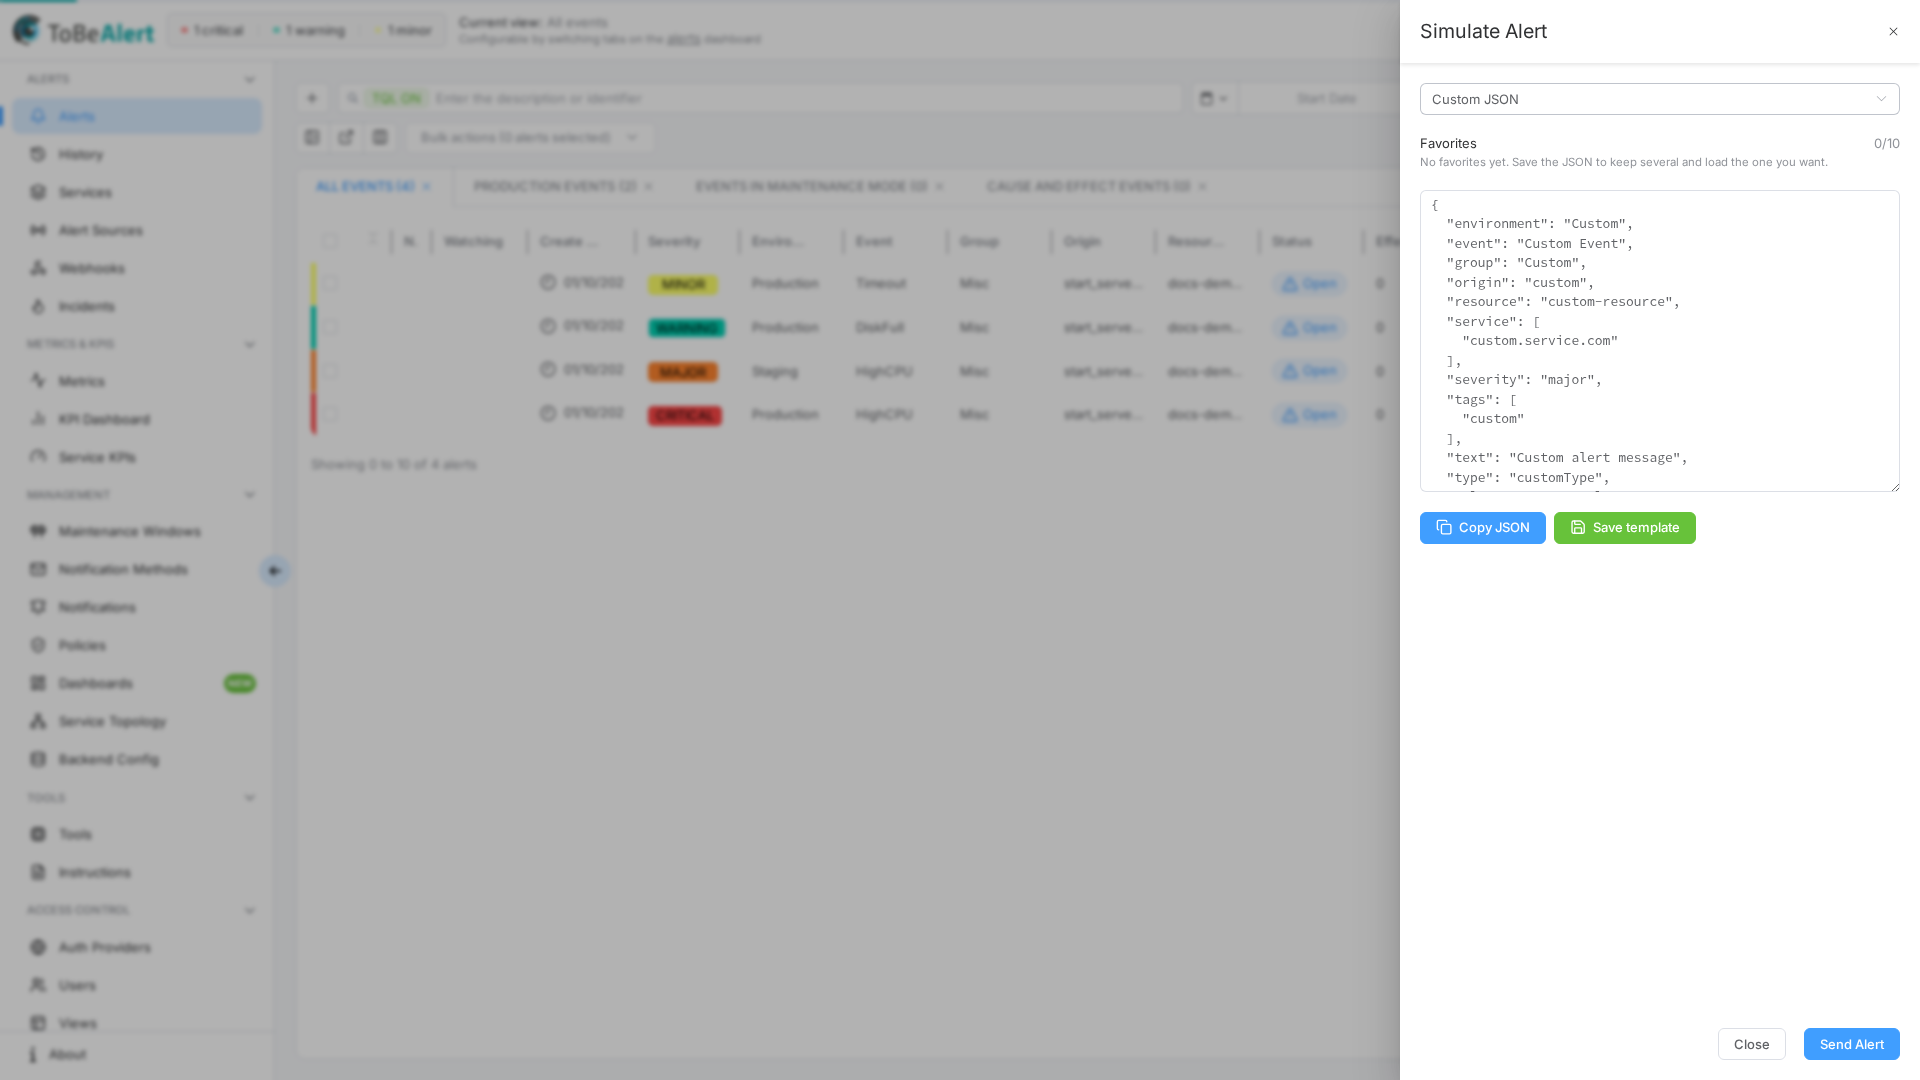Click the Start Date field
The image size is (1920, 1080).
(1326, 98)
